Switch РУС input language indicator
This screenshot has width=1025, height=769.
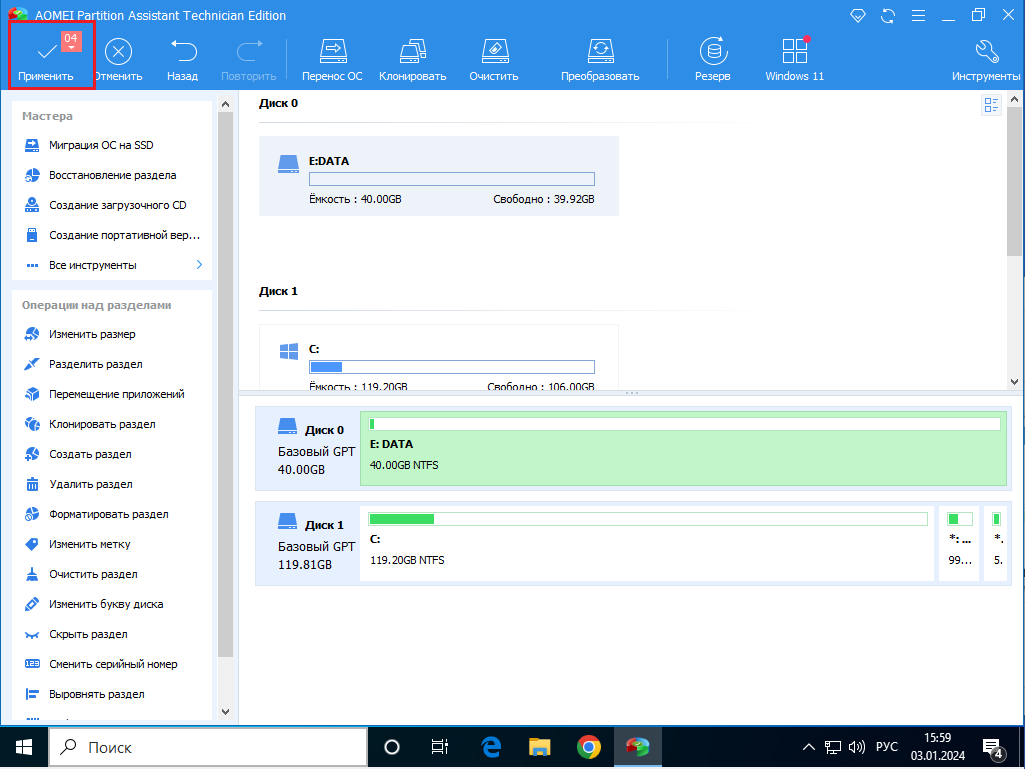tap(886, 747)
